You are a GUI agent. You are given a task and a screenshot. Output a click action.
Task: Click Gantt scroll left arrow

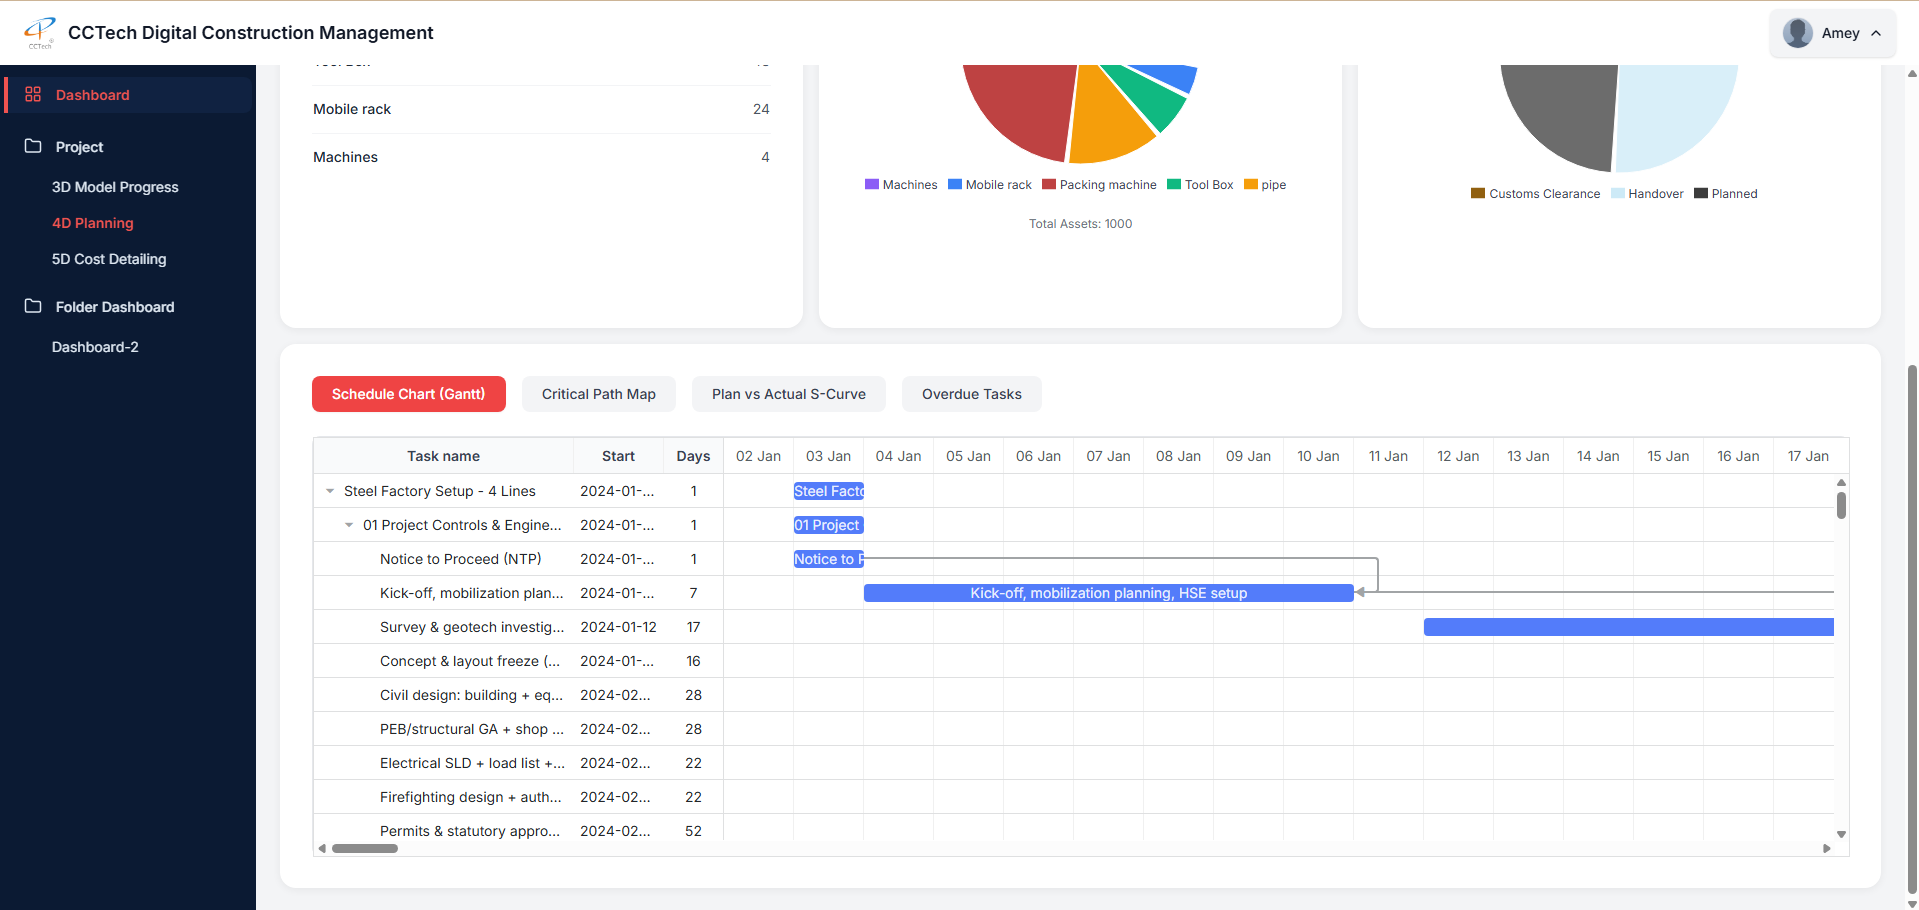coord(322,848)
